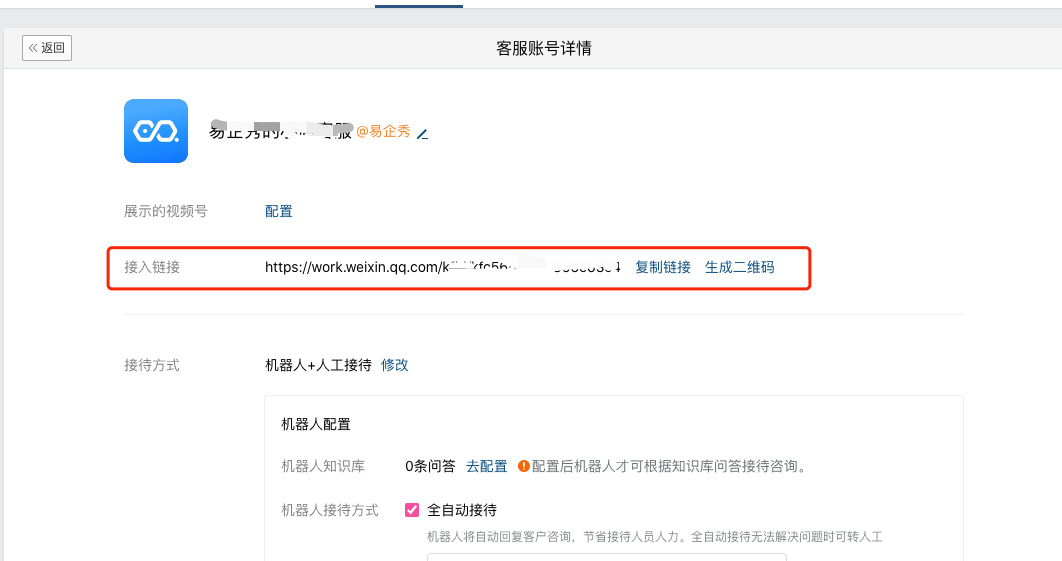Viewport: 1062px width, 561px height.
Task: Click the 返回 back button
Action: pos(47,48)
